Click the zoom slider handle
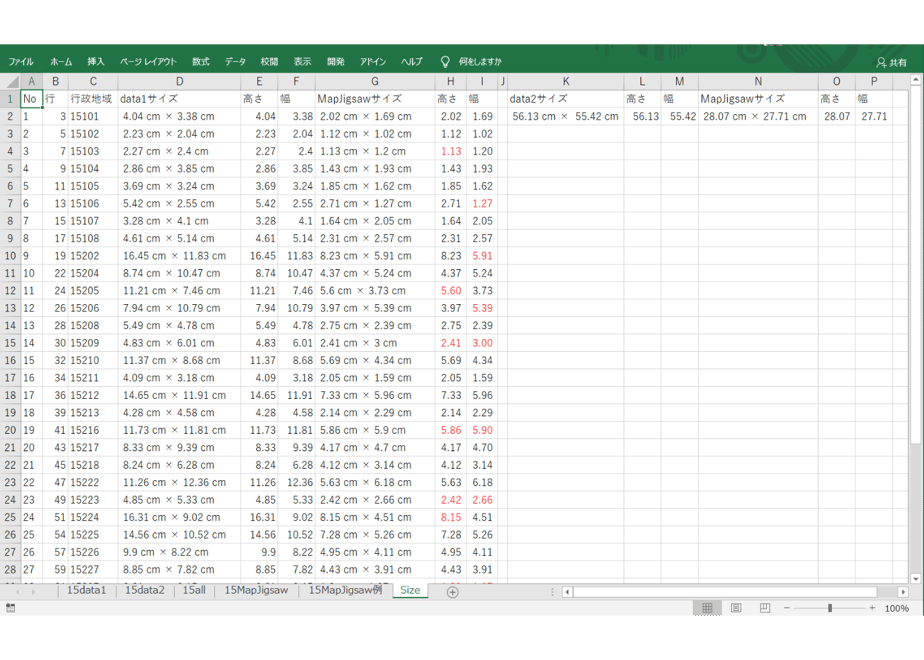924x660 pixels. tap(830, 608)
